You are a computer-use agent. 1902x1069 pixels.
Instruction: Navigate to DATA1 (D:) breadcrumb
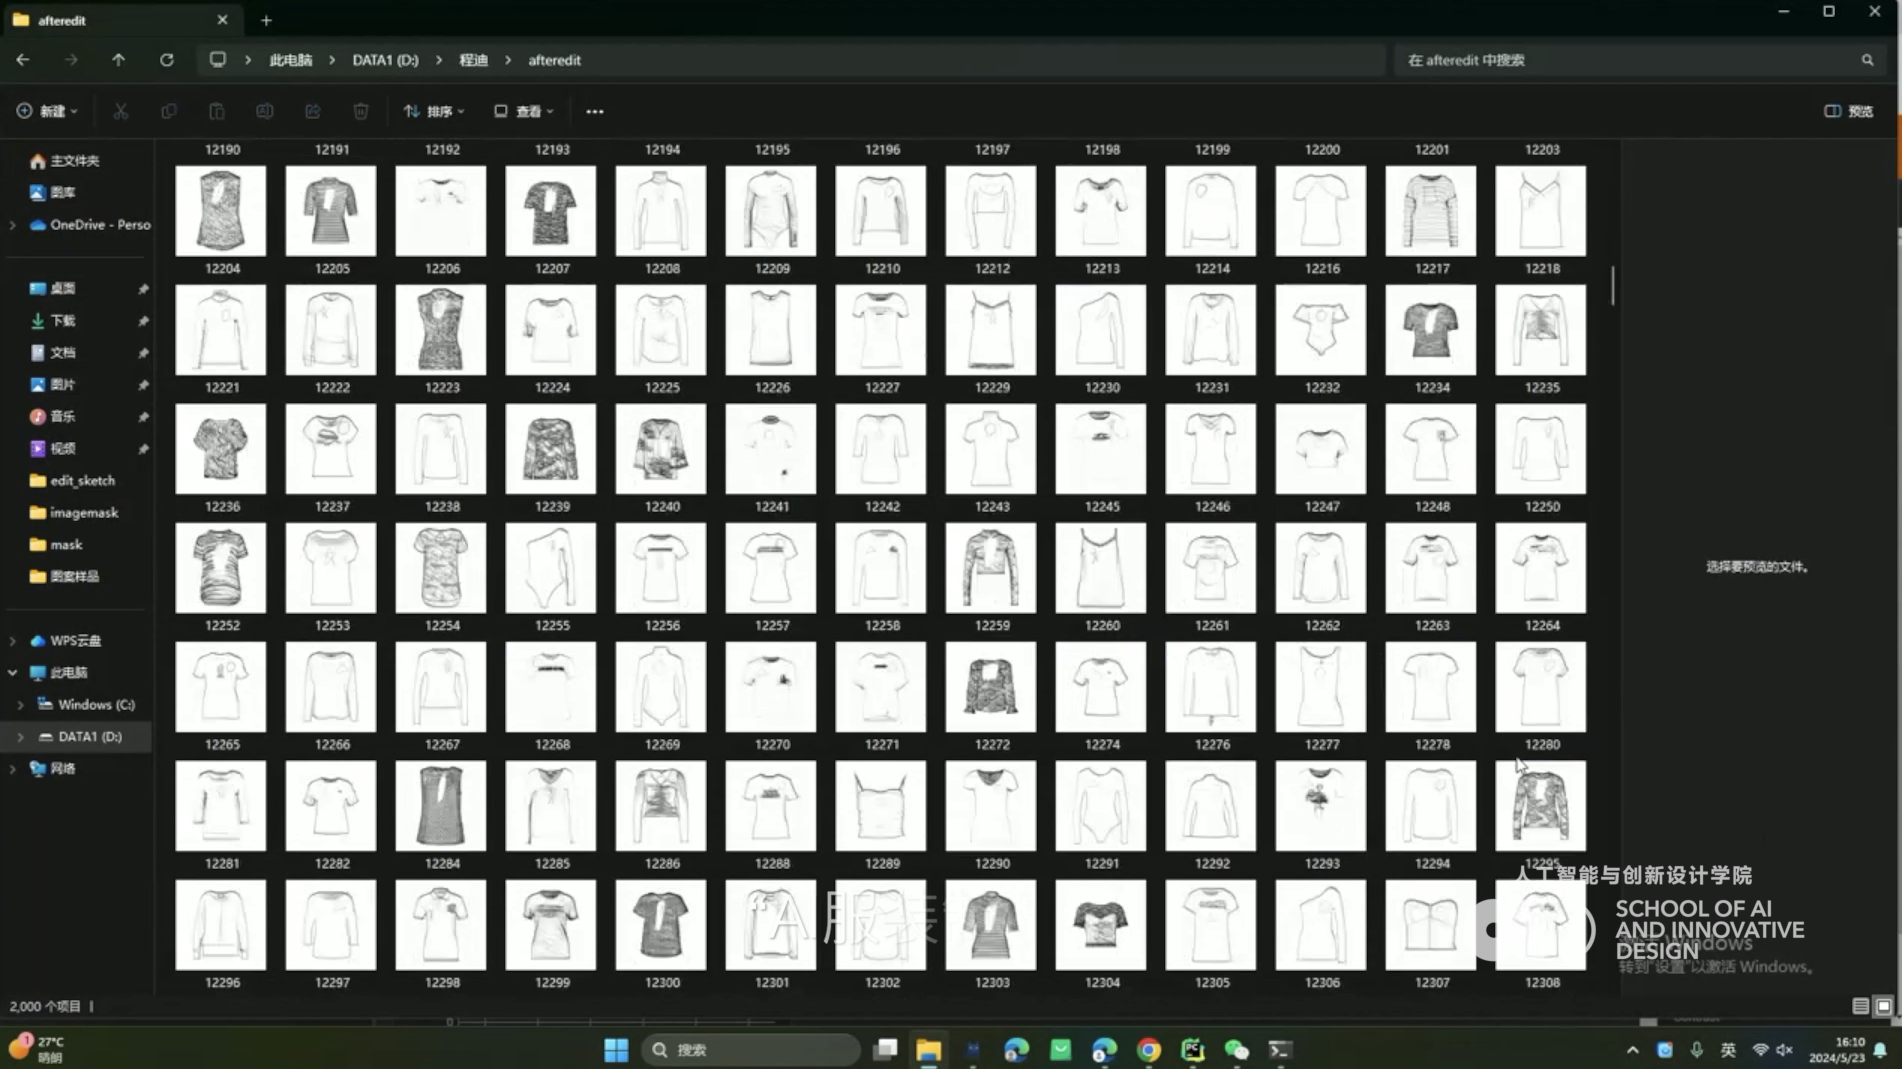tap(385, 60)
